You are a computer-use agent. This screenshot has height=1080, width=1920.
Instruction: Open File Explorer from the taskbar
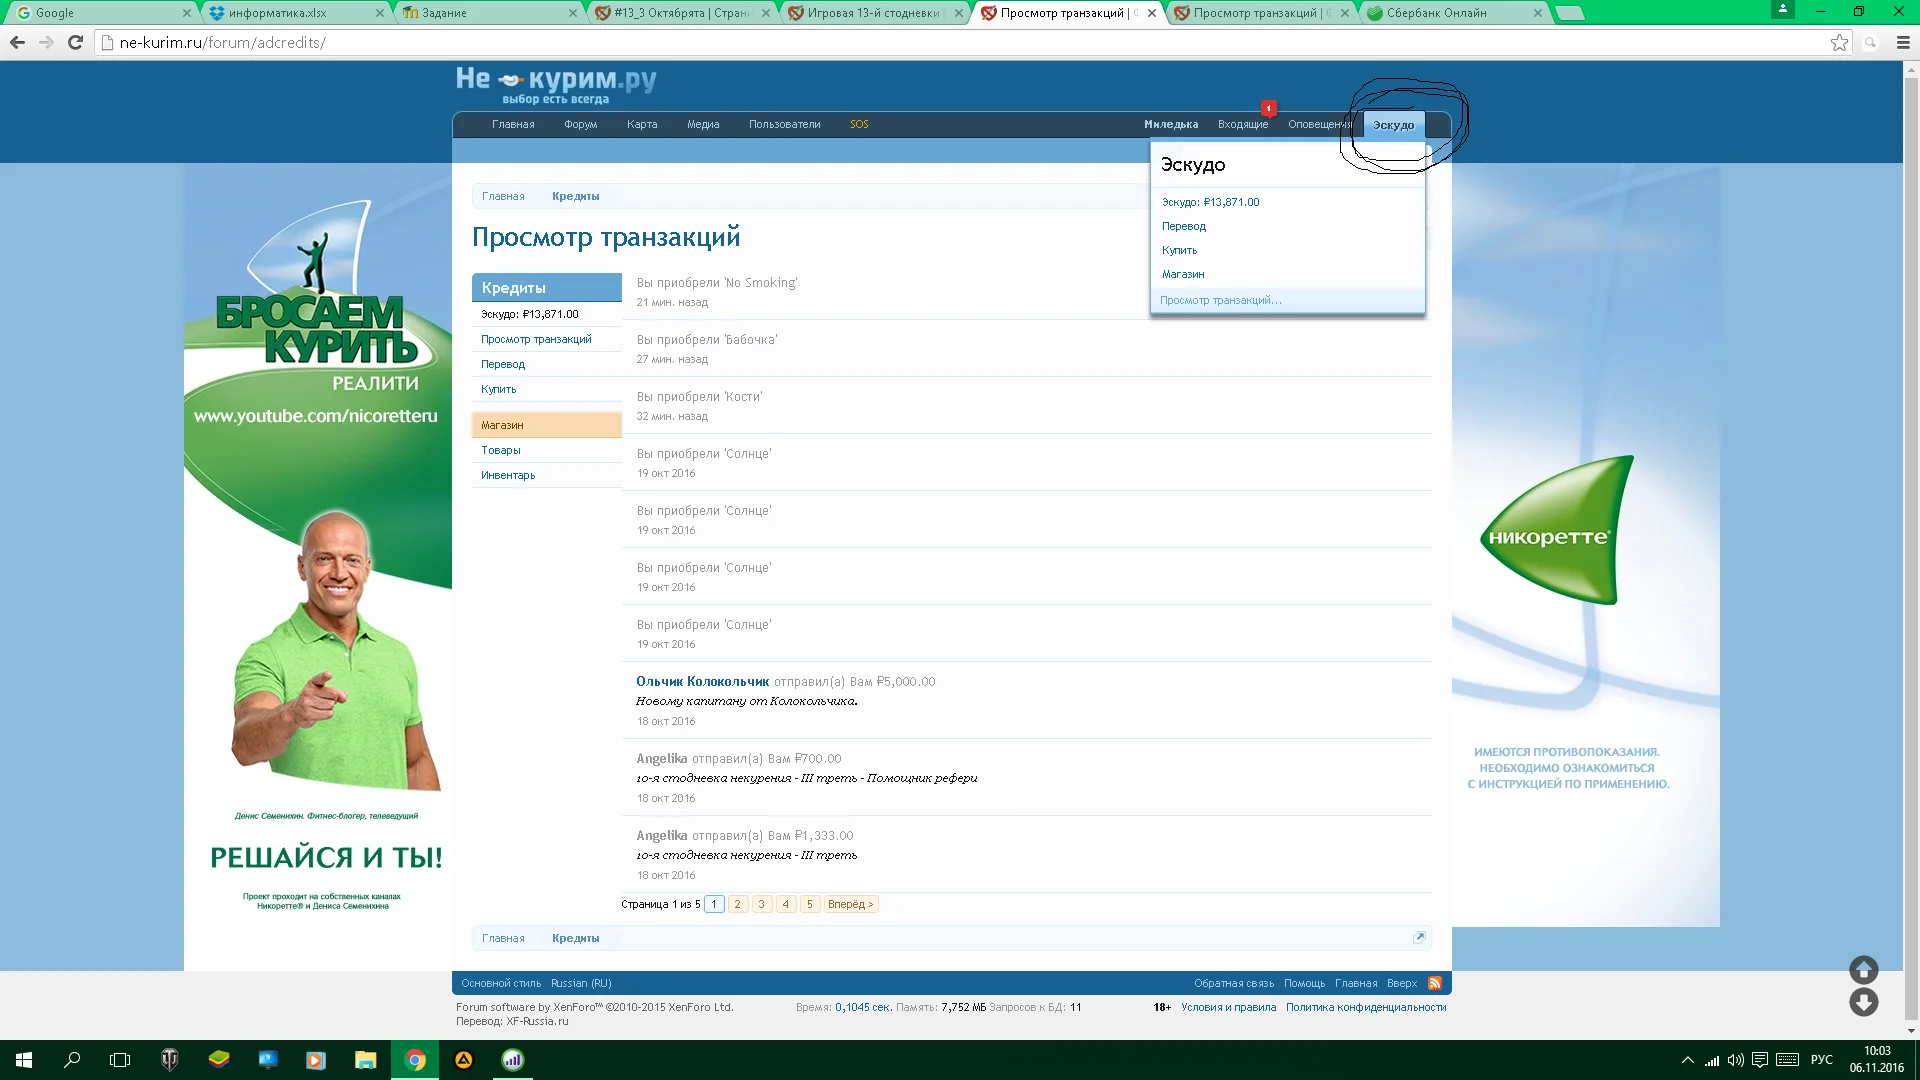(366, 1060)
